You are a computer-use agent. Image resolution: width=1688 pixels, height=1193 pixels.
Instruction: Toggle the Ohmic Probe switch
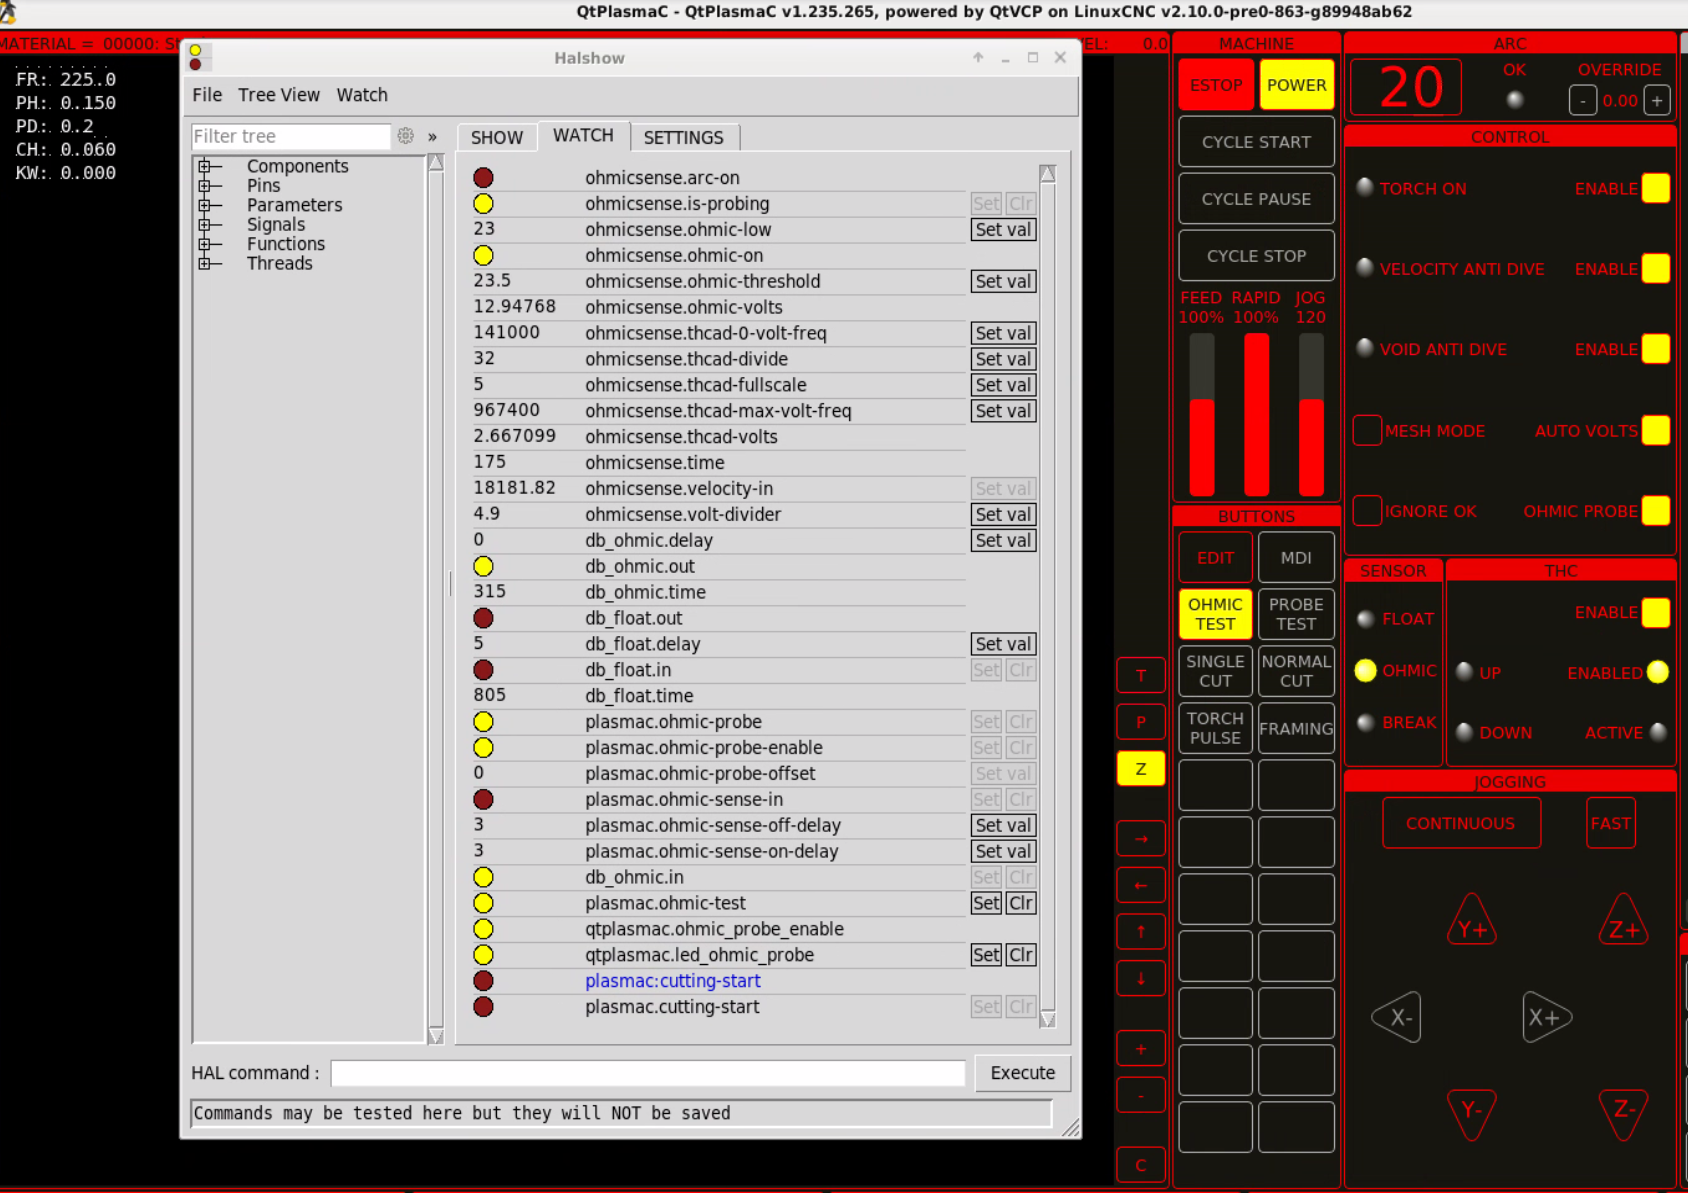(1656, 511)
